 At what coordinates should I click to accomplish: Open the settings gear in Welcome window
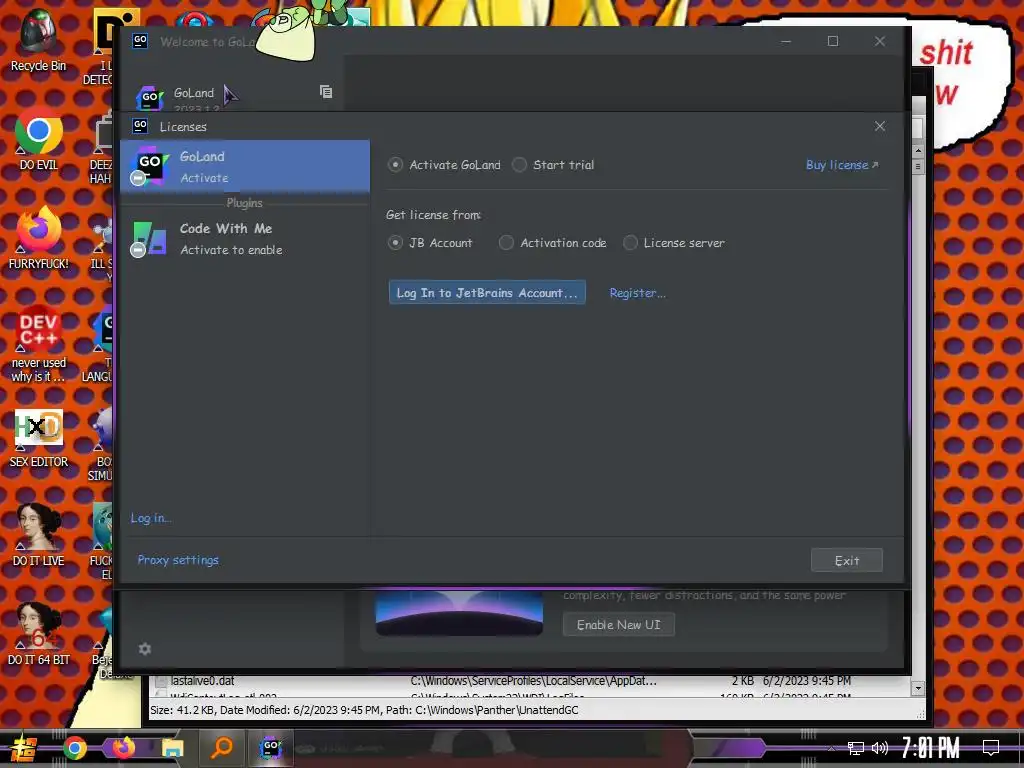(x=145, y=648)
